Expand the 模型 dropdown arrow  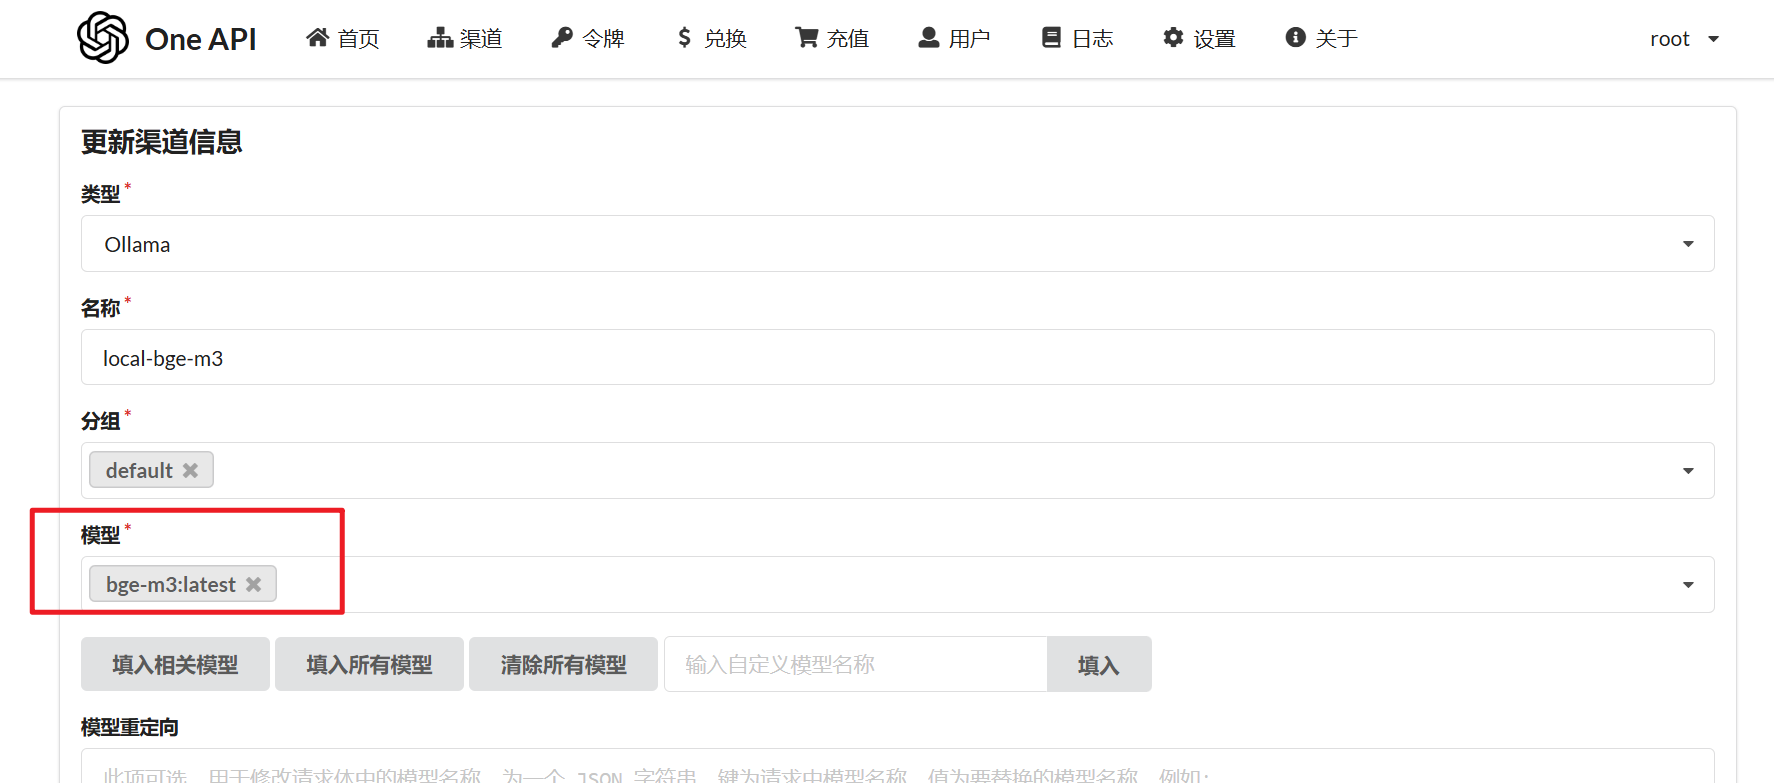[x=1688, y=585]
